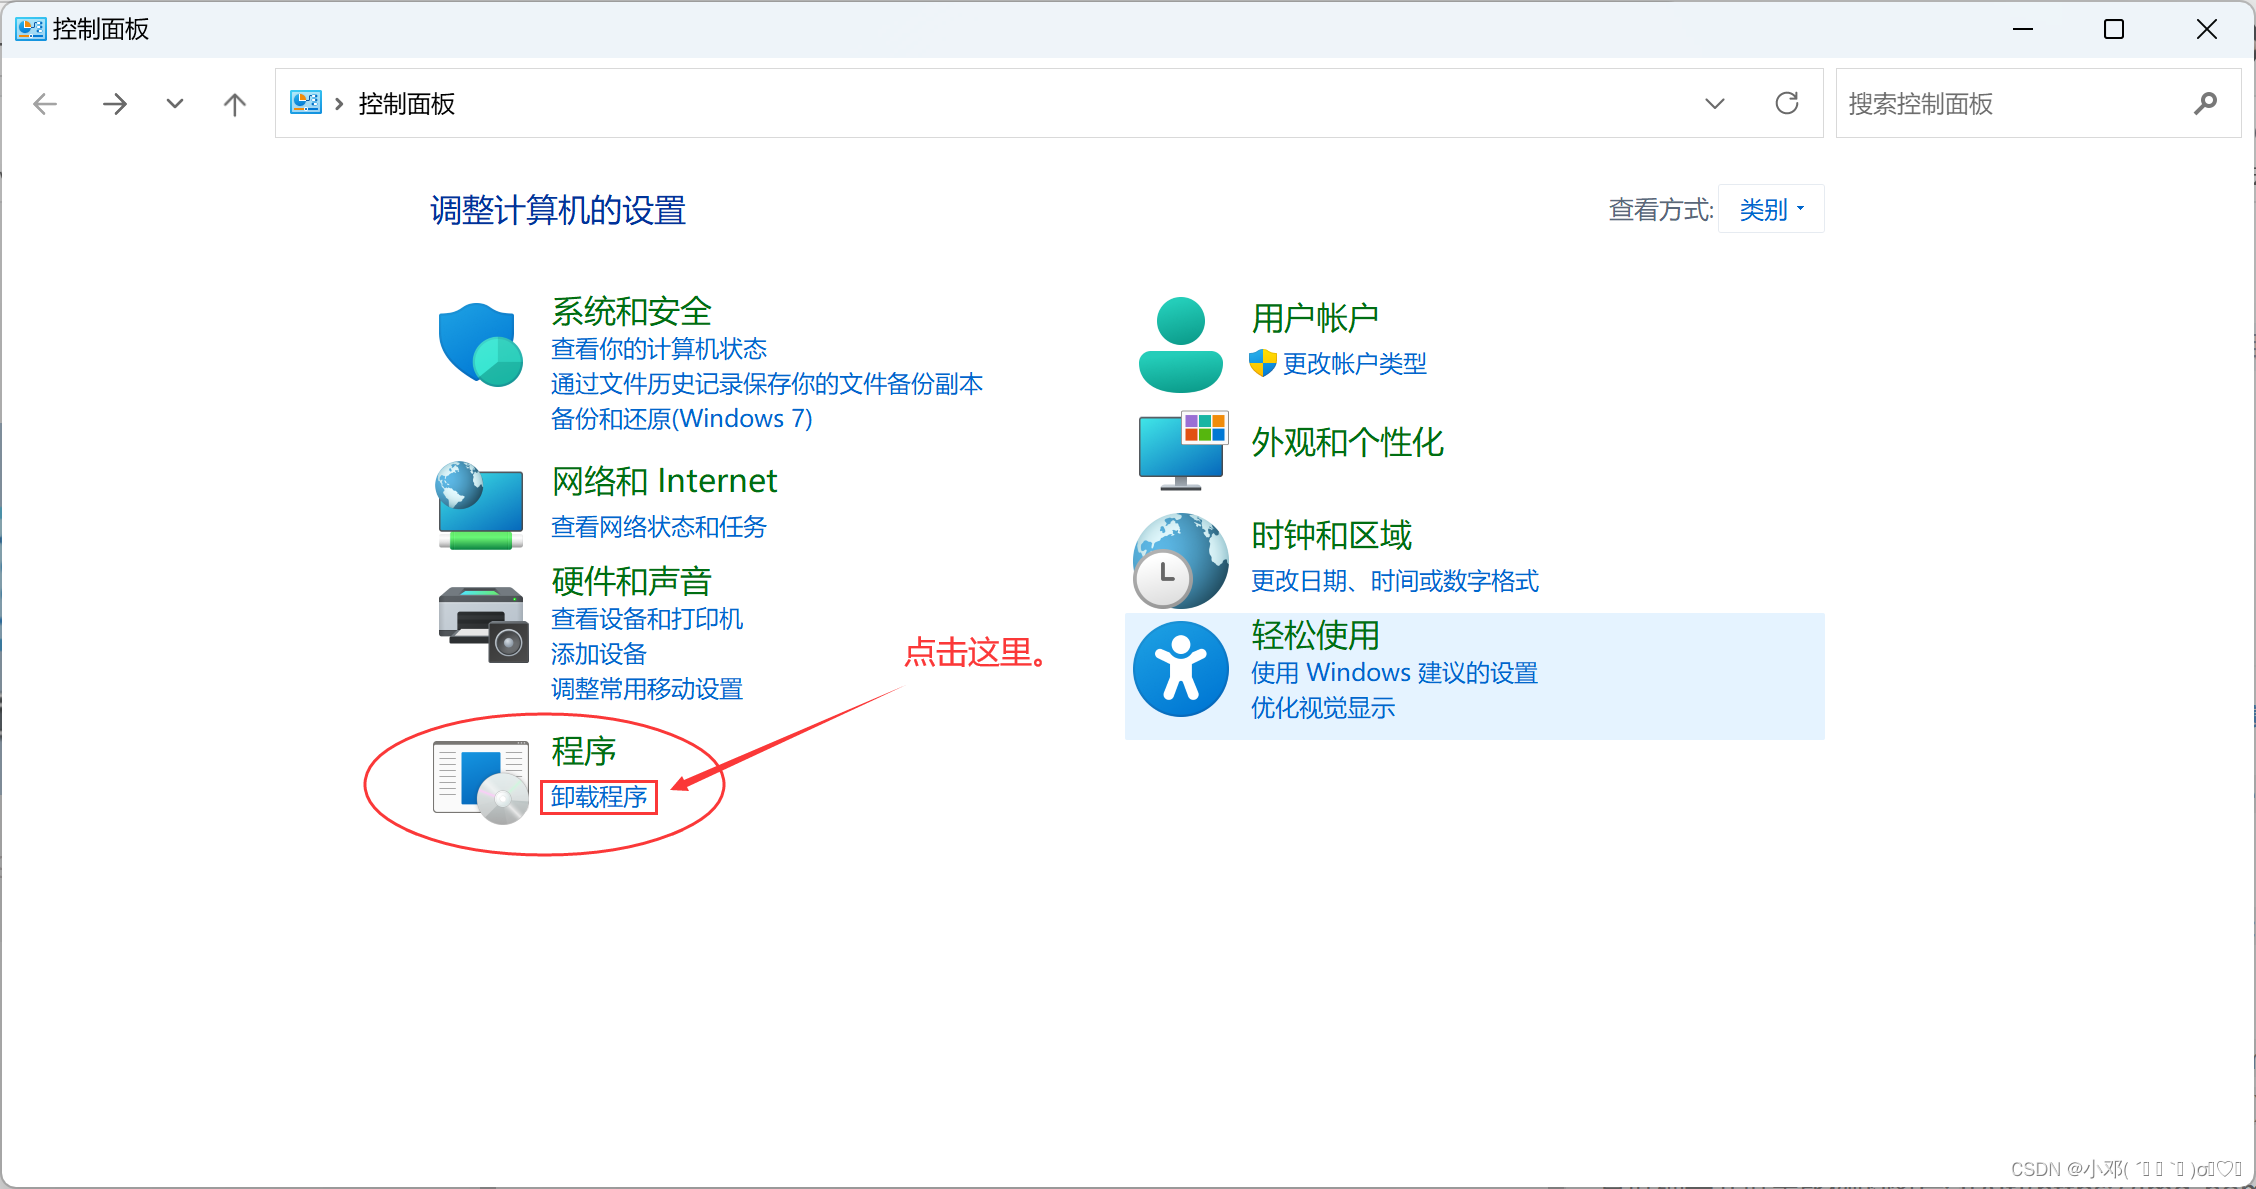Open recent locations chevron dropdown
2256x1189 pixels.
click(x=175, y=104)
